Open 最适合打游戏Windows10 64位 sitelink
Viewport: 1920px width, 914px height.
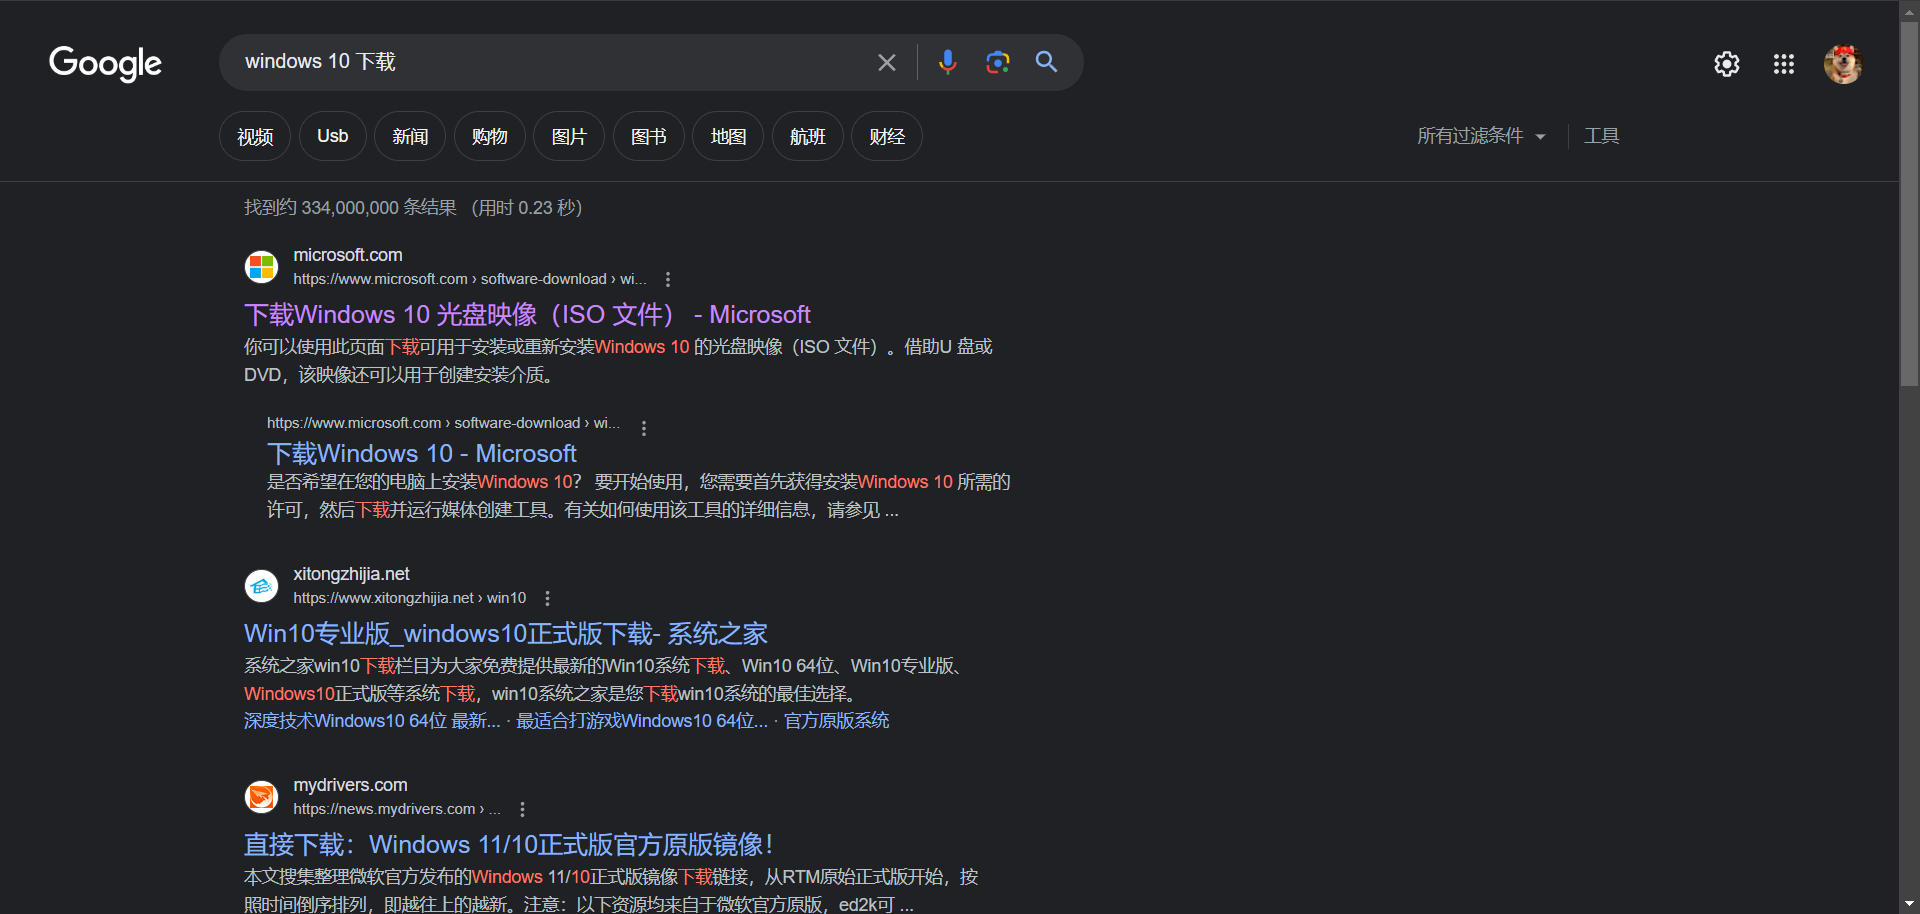point(642,721)
